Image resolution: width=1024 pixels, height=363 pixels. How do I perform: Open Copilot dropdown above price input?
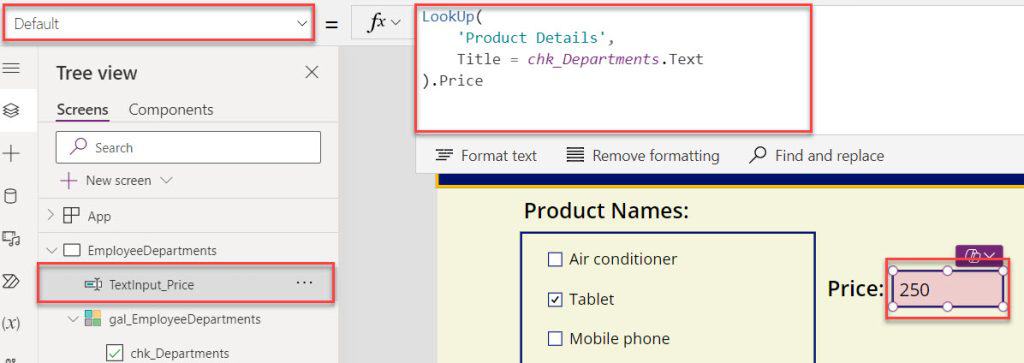tap(980, 255)
